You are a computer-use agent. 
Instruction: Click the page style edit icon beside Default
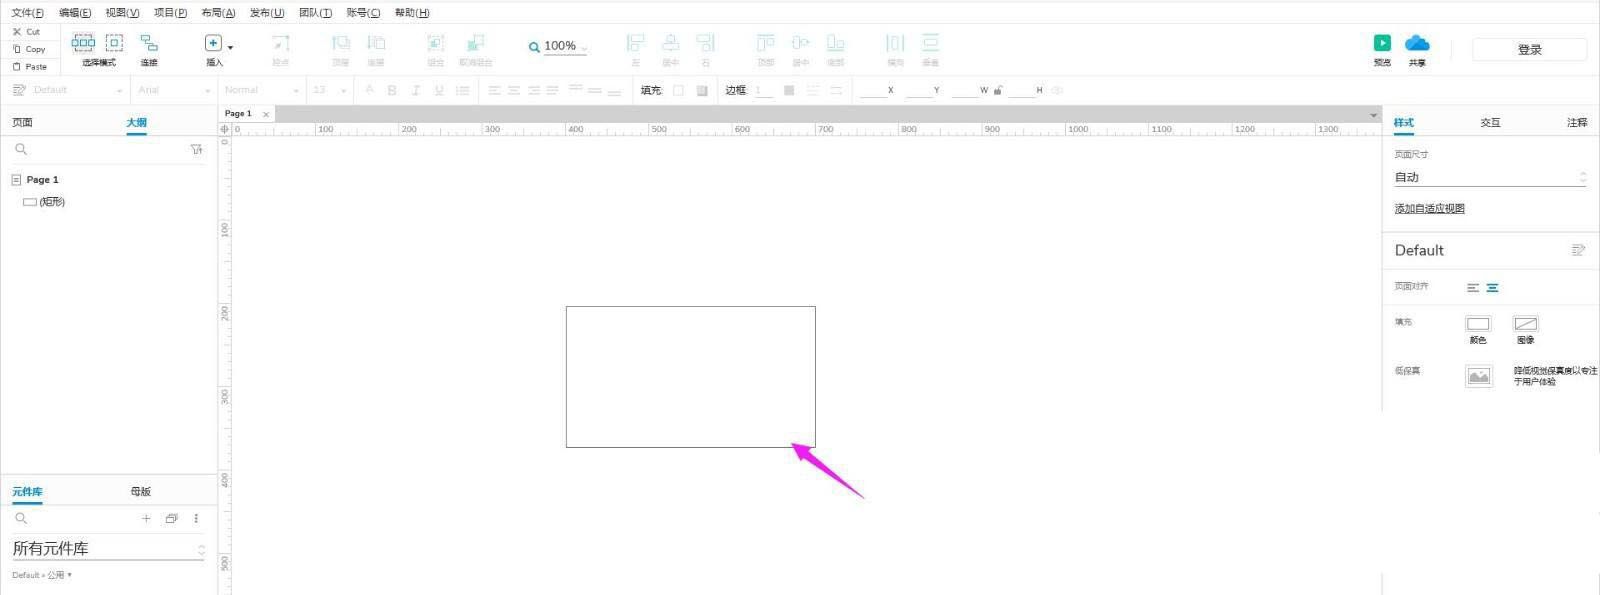pyautogui.click(x=1578, y=250)
